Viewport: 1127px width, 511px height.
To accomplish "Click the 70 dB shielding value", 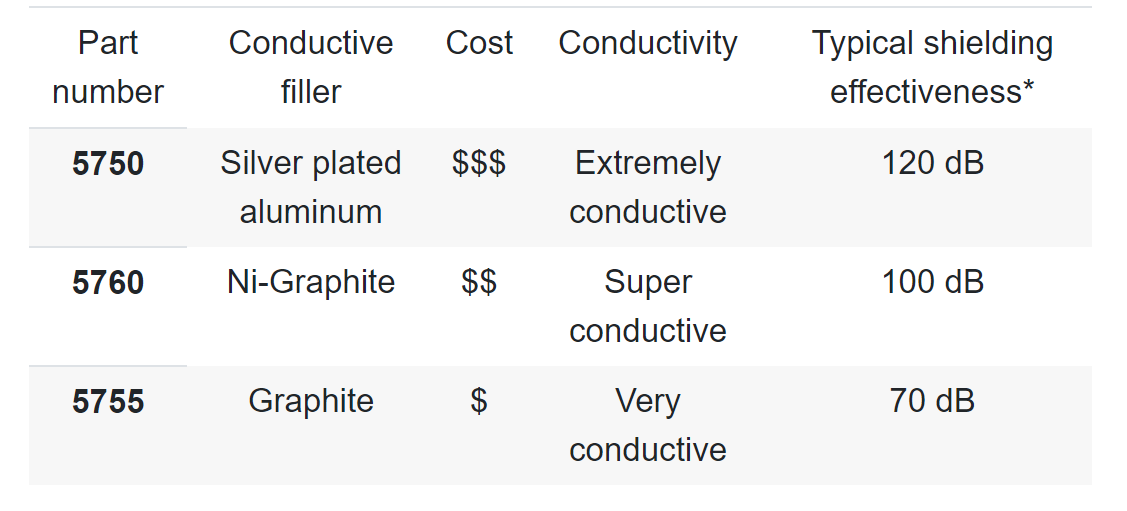I will coord(932,401).
